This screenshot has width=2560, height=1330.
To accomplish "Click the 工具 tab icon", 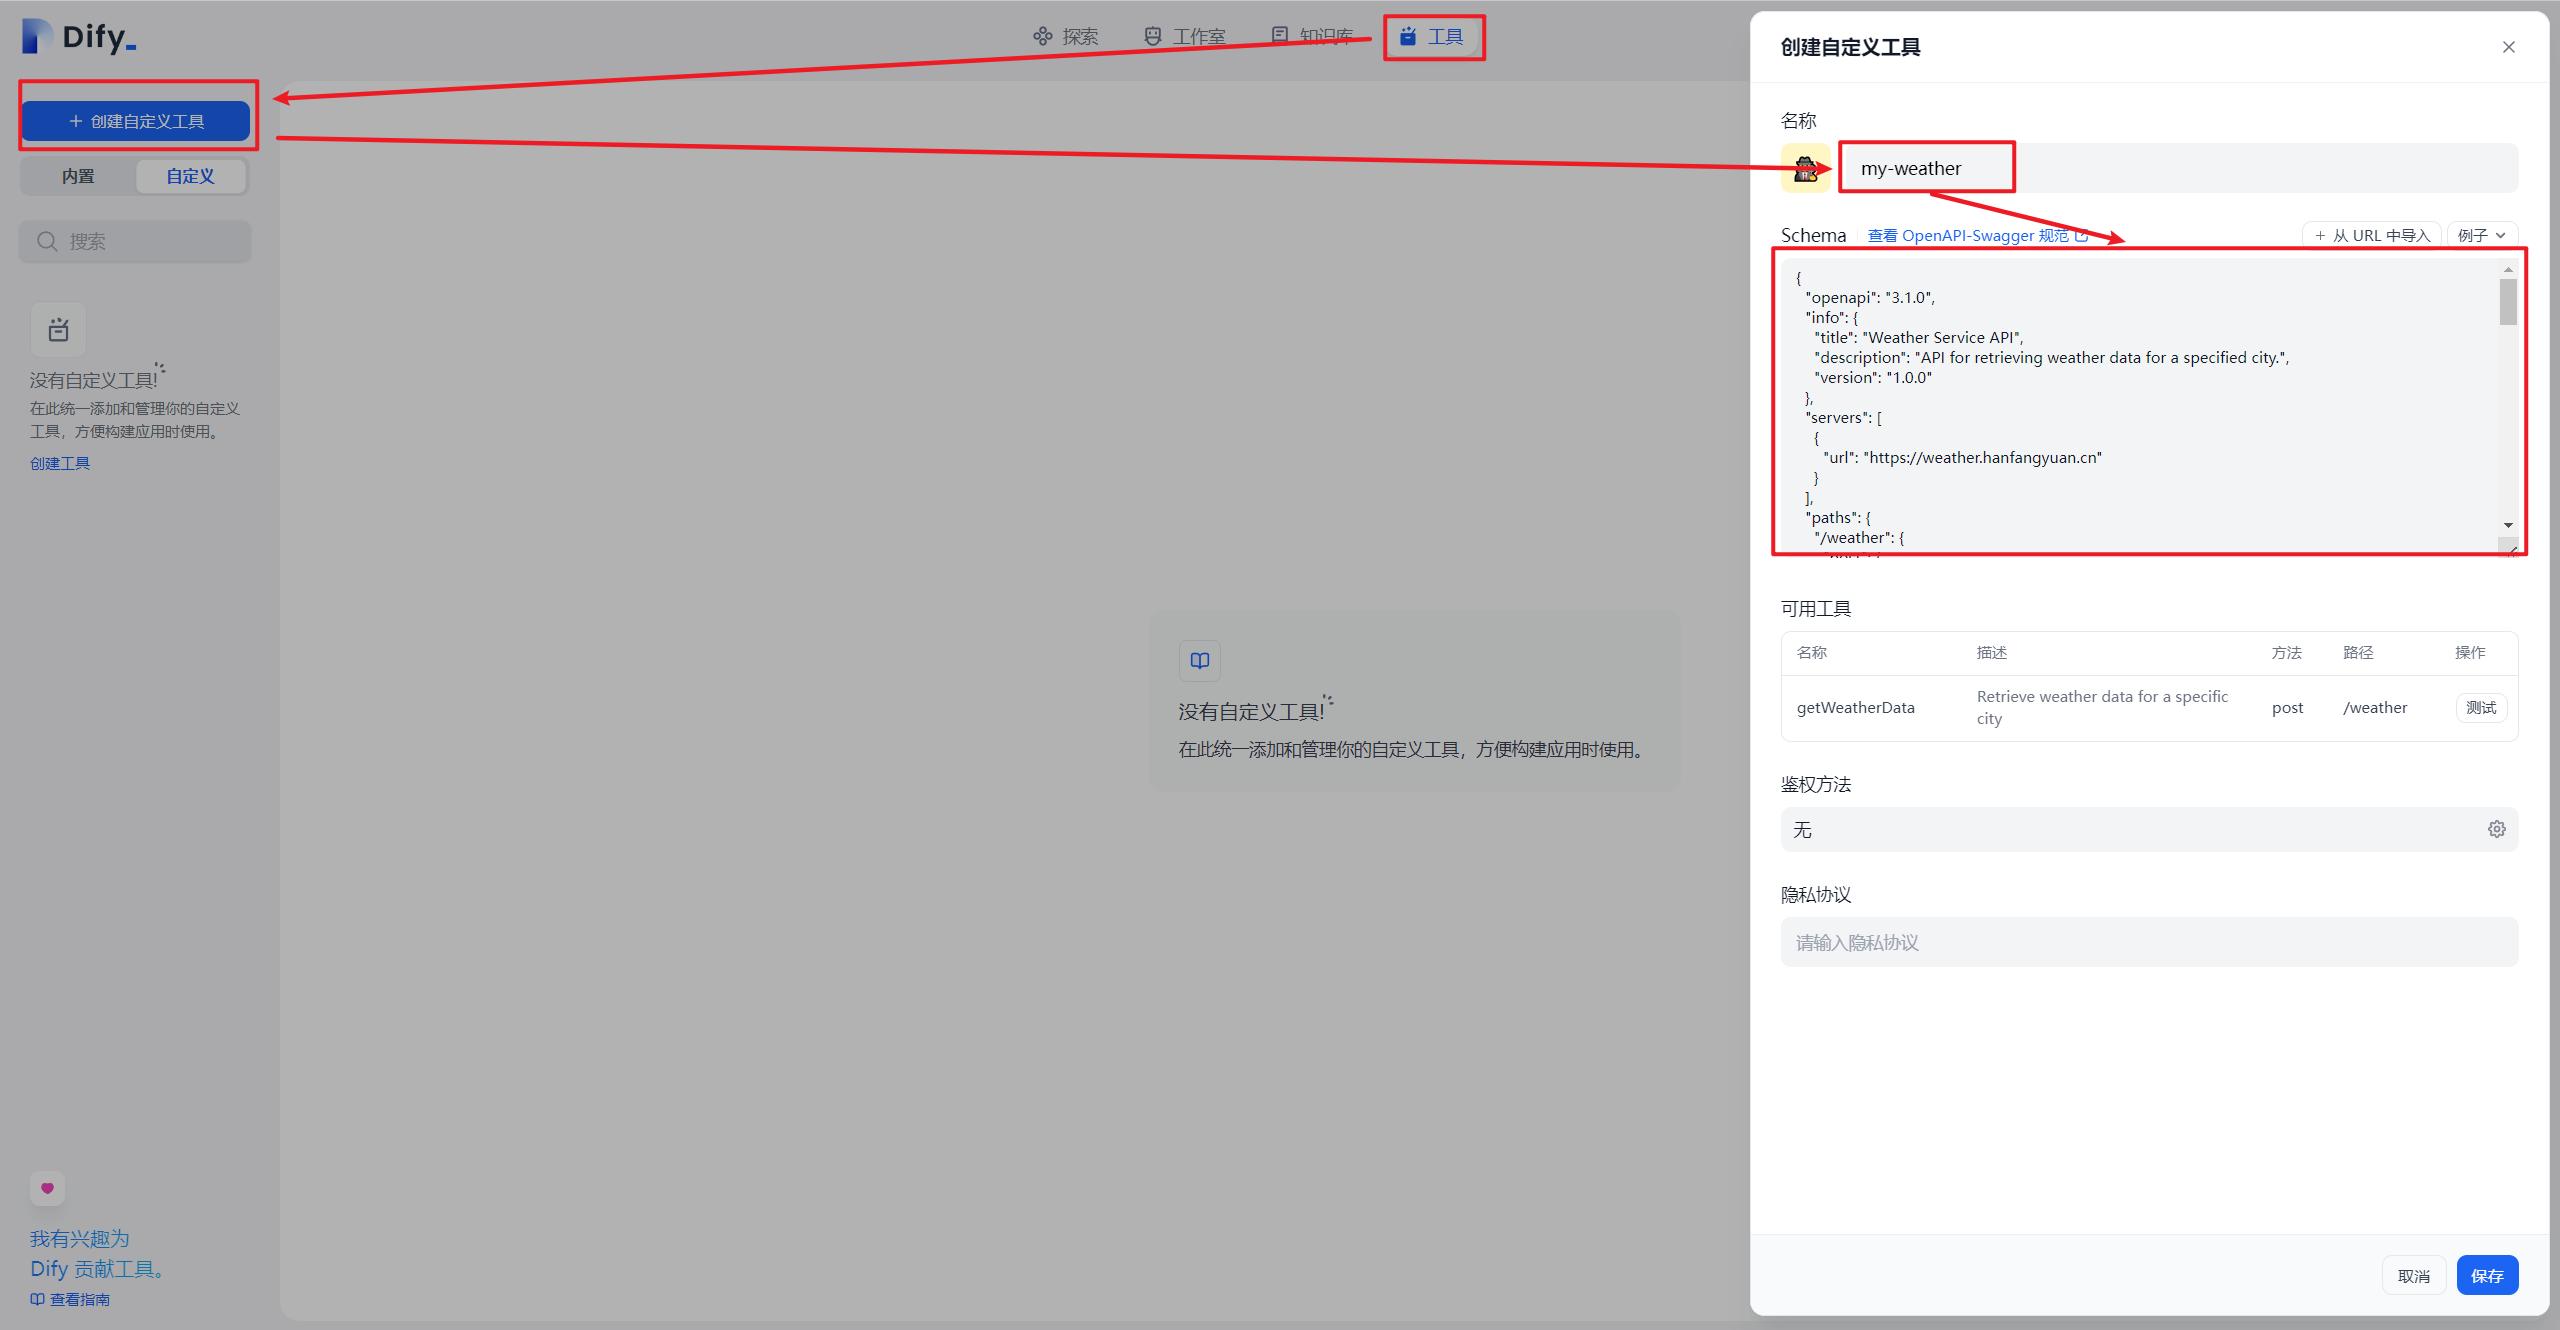I will [1408, 37].
